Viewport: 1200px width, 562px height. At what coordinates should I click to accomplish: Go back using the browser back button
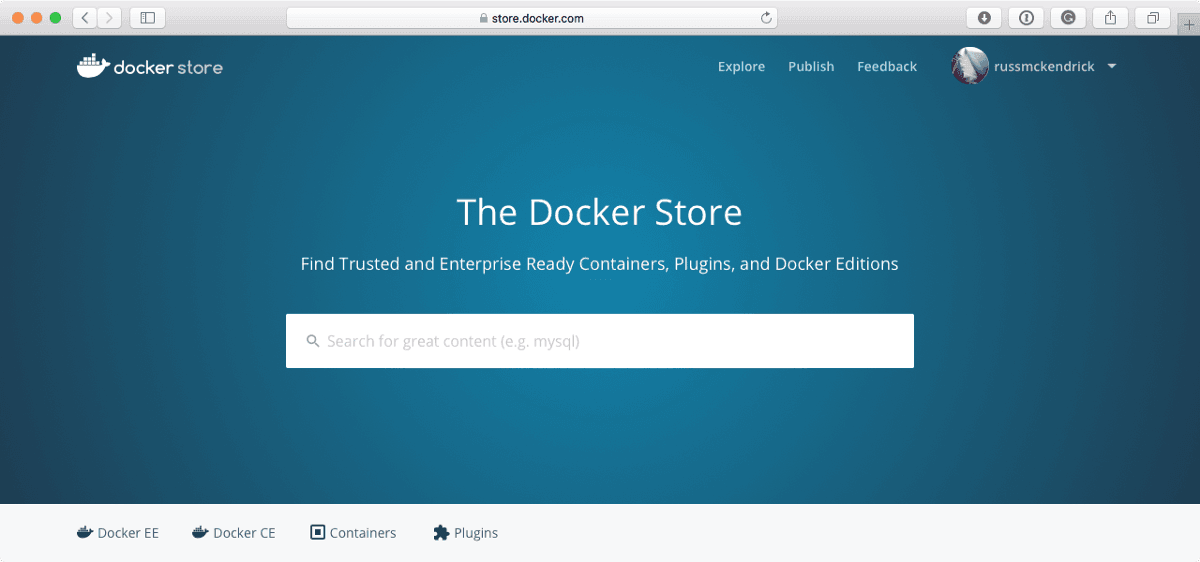(x=85, y=18)
